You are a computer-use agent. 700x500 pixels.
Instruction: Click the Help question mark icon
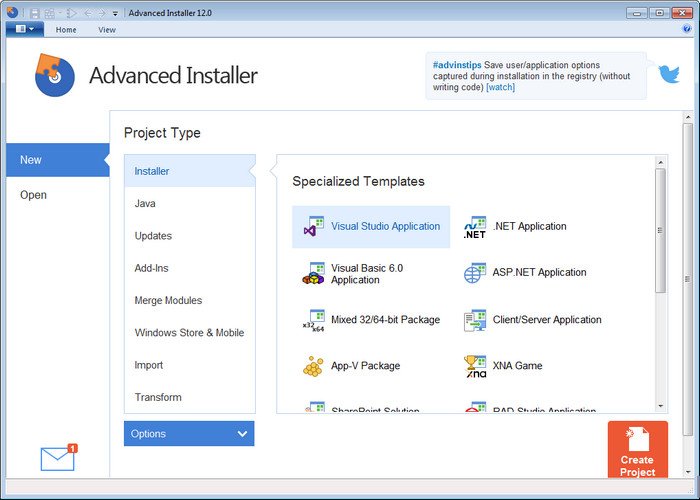[x=687, y=29]
